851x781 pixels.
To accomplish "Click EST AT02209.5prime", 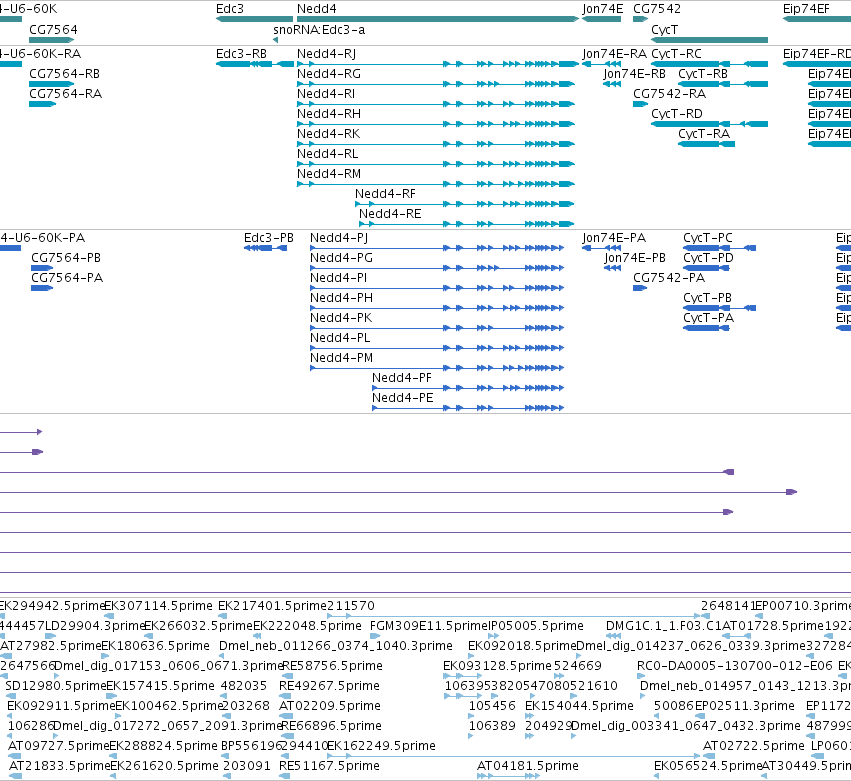I will [x=329, y=706].
